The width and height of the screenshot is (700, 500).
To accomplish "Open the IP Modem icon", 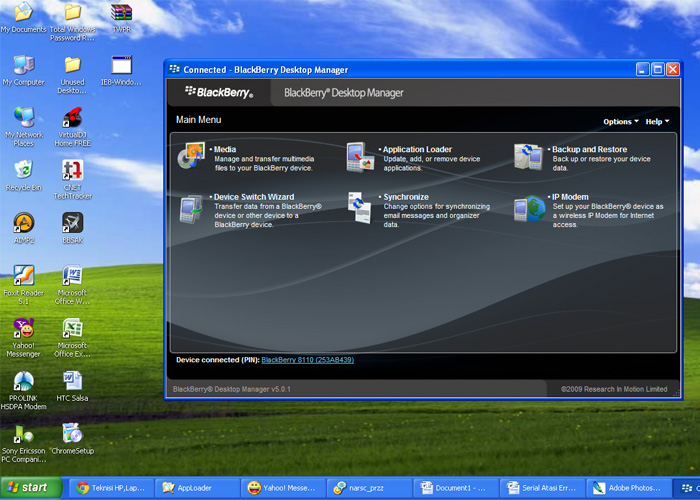I will (x=528, y=207).
